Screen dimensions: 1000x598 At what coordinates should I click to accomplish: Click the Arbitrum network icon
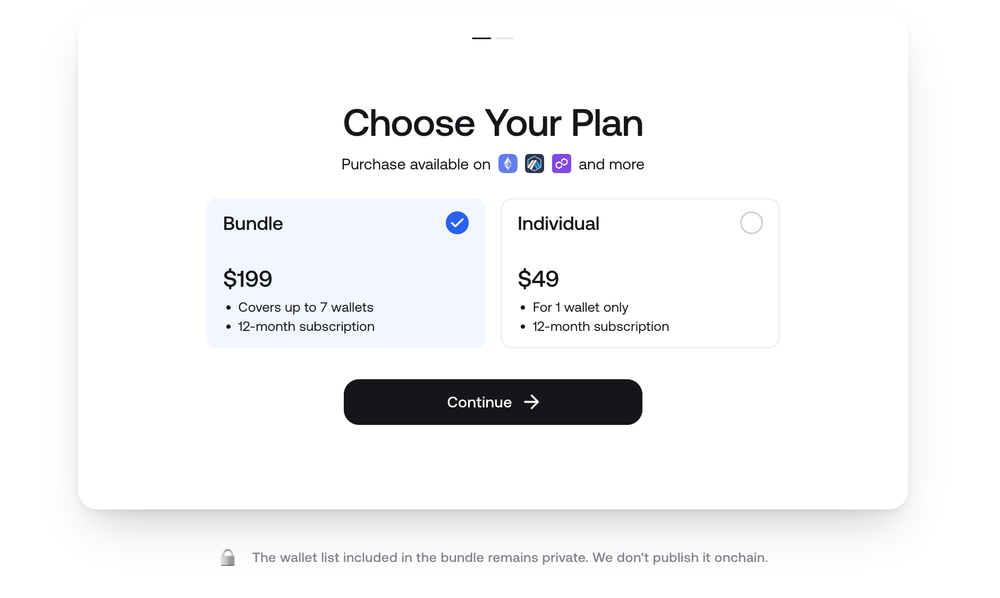click(x=535, y=164)
